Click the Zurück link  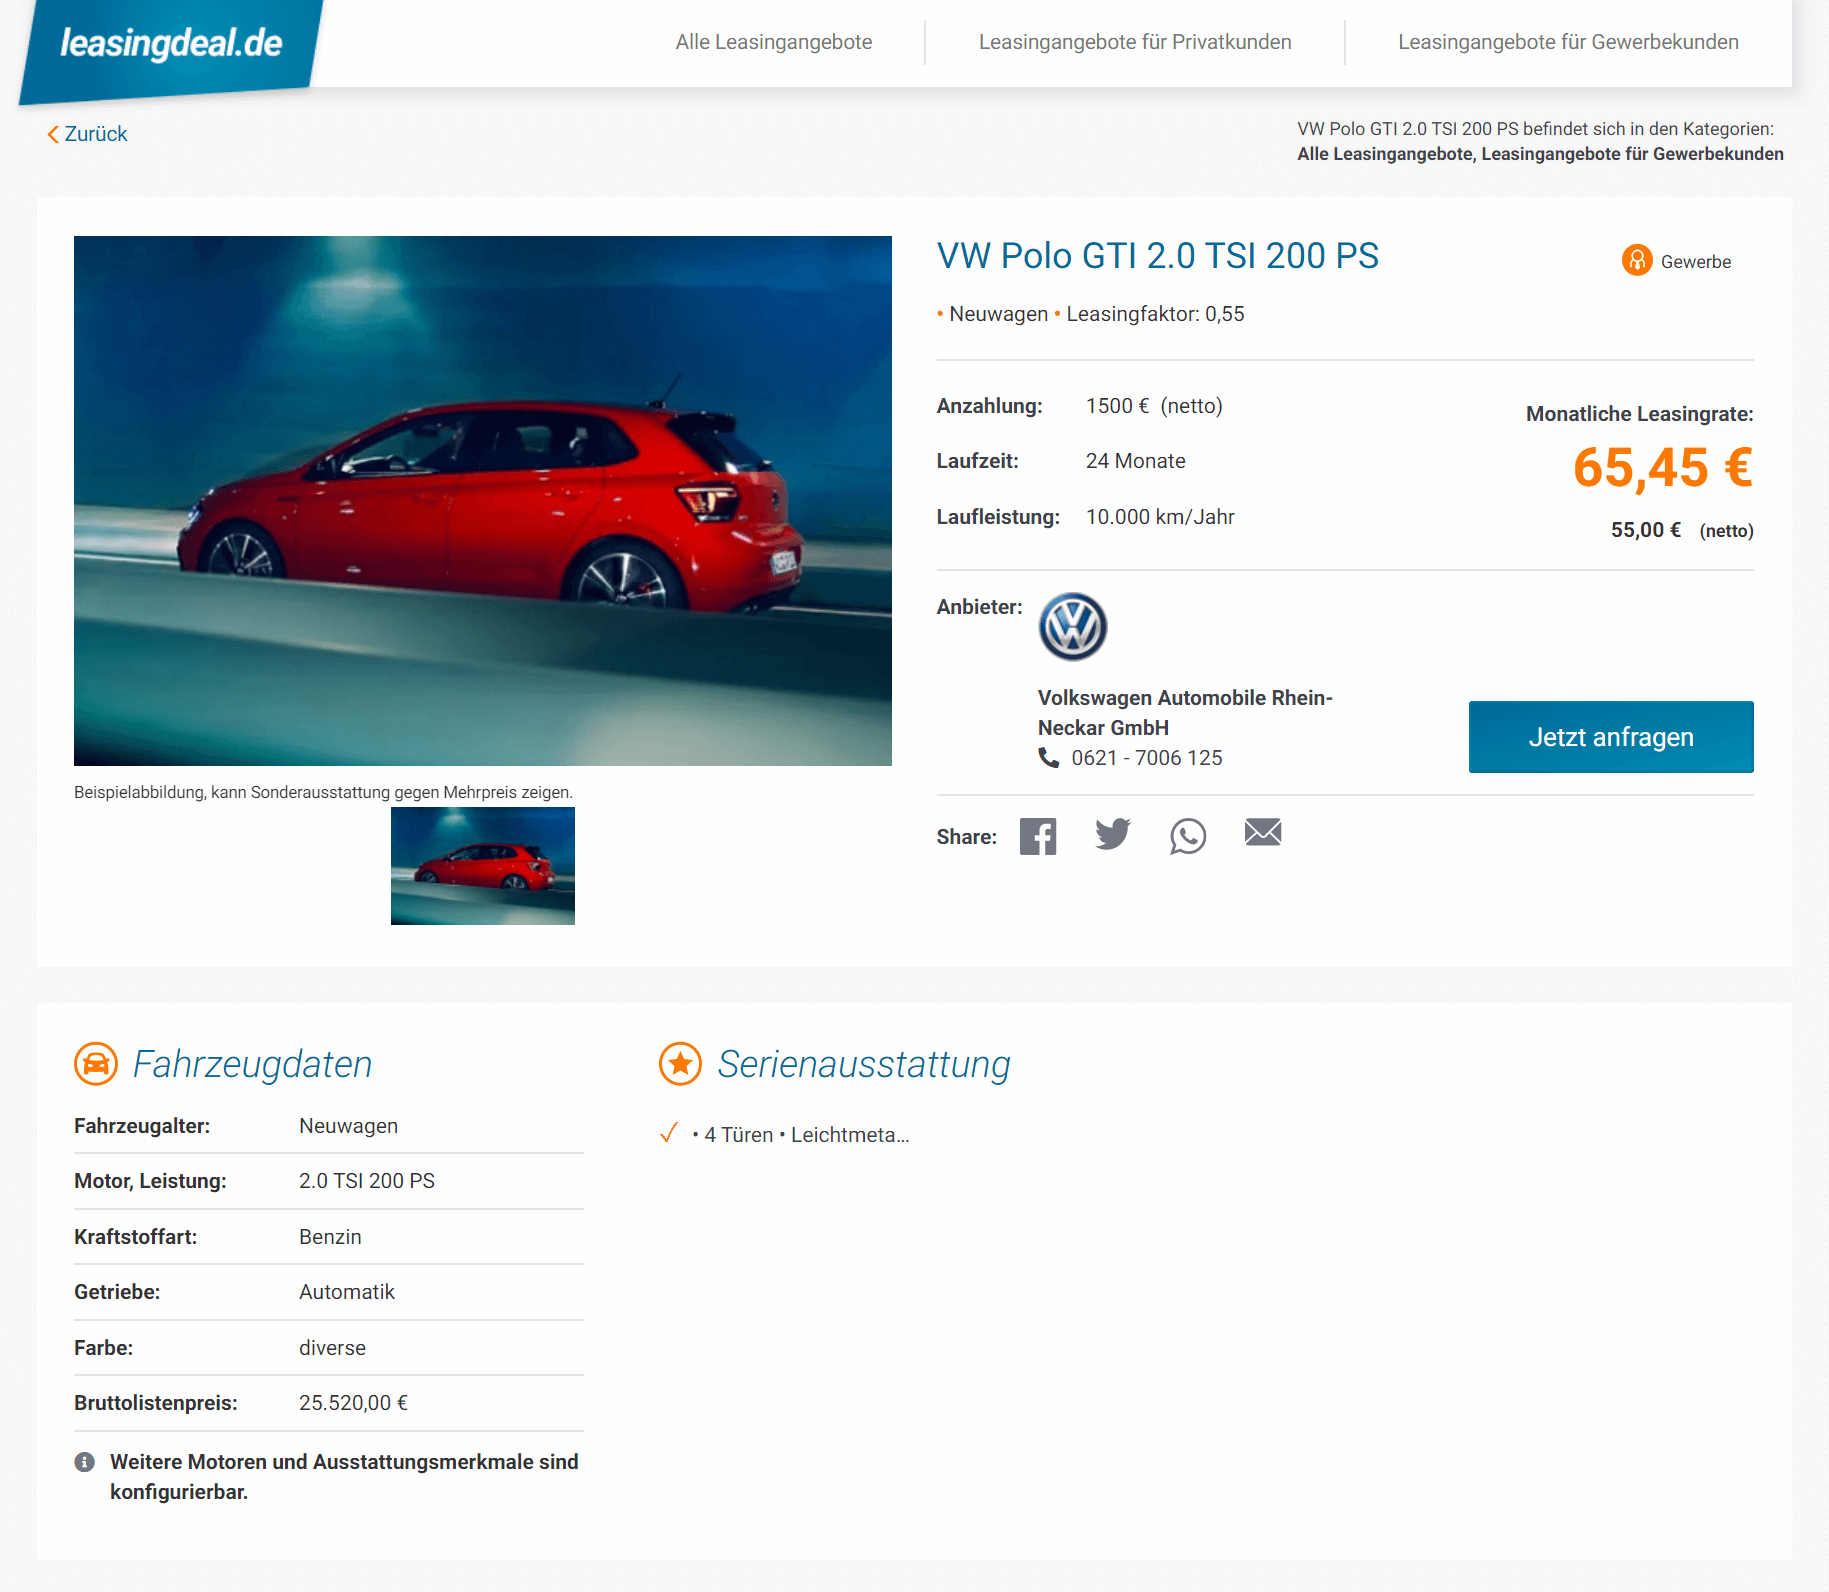click(x=96, y=134)
